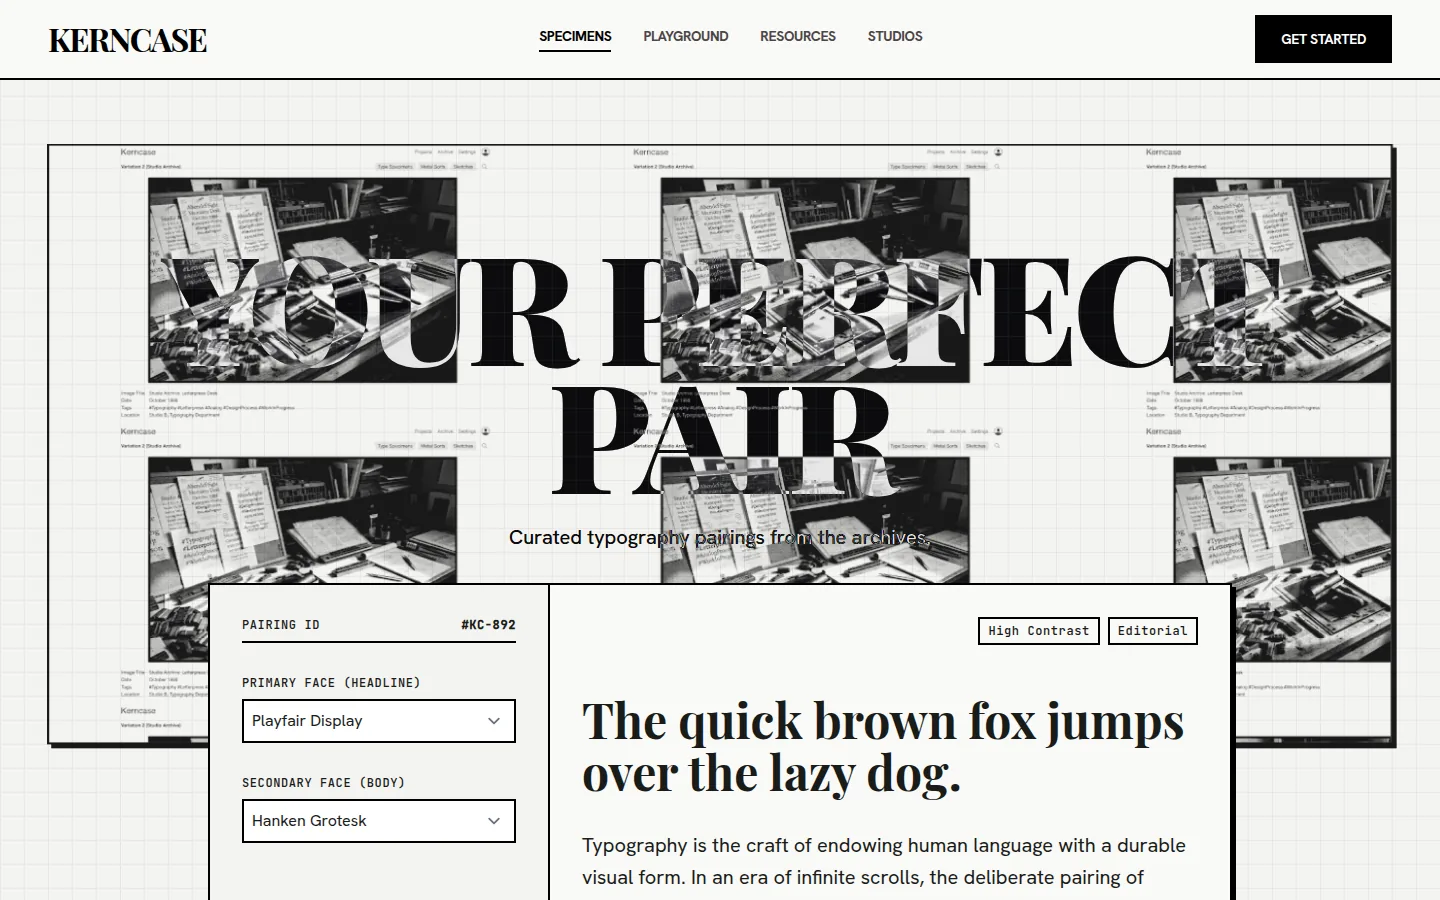Click the 'PAIRING ID' label

coord(281,625)
